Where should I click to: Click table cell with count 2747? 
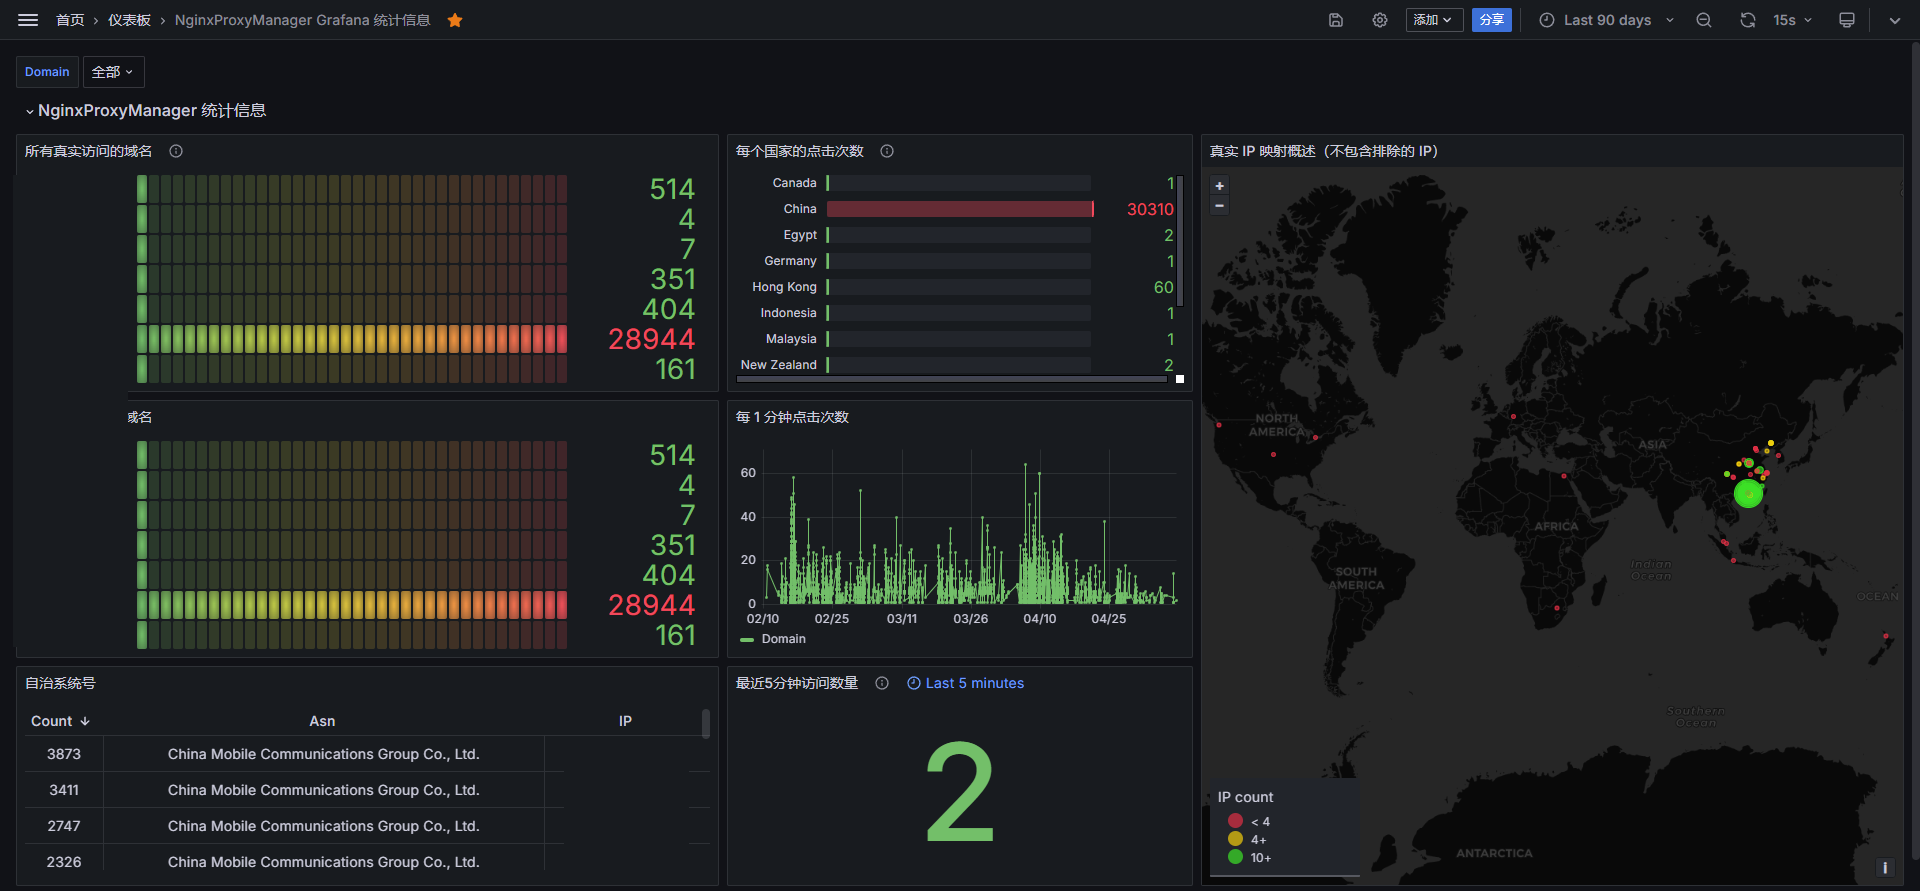pyautogui.click(x=64, y=826)
